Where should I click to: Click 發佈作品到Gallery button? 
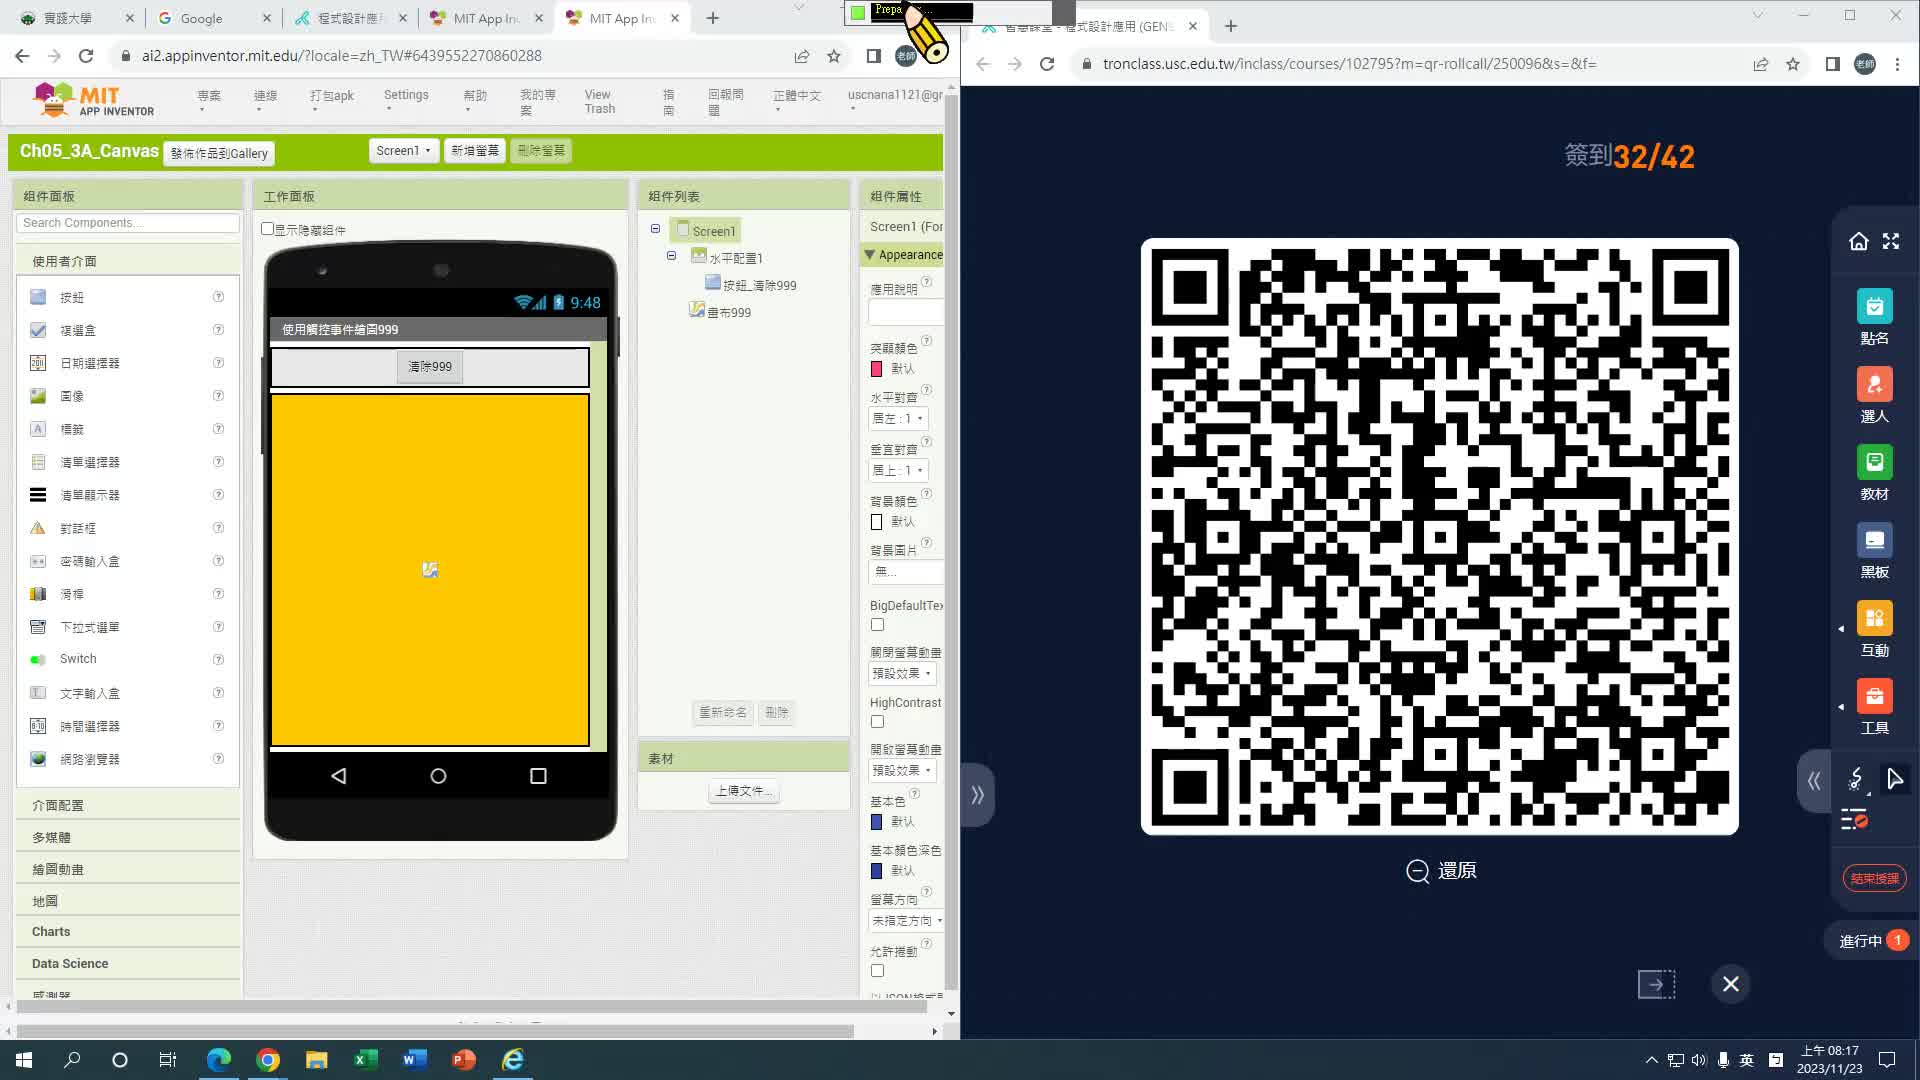(x=219, y=153)
